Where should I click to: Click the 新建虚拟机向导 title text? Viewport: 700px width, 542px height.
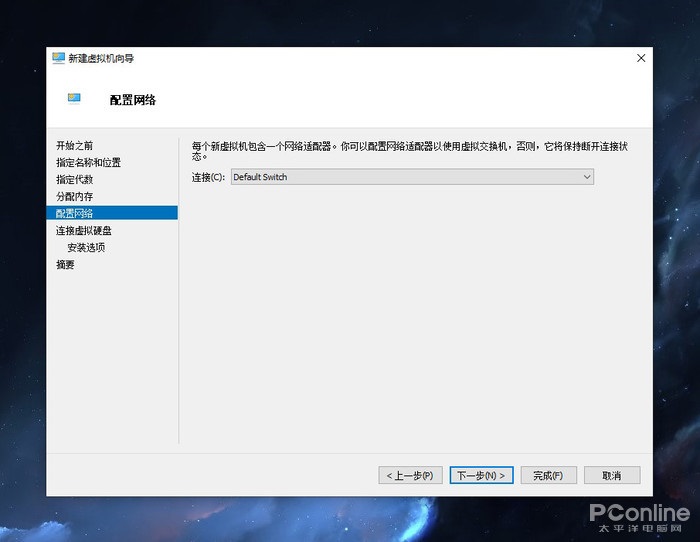pos(101,58)
